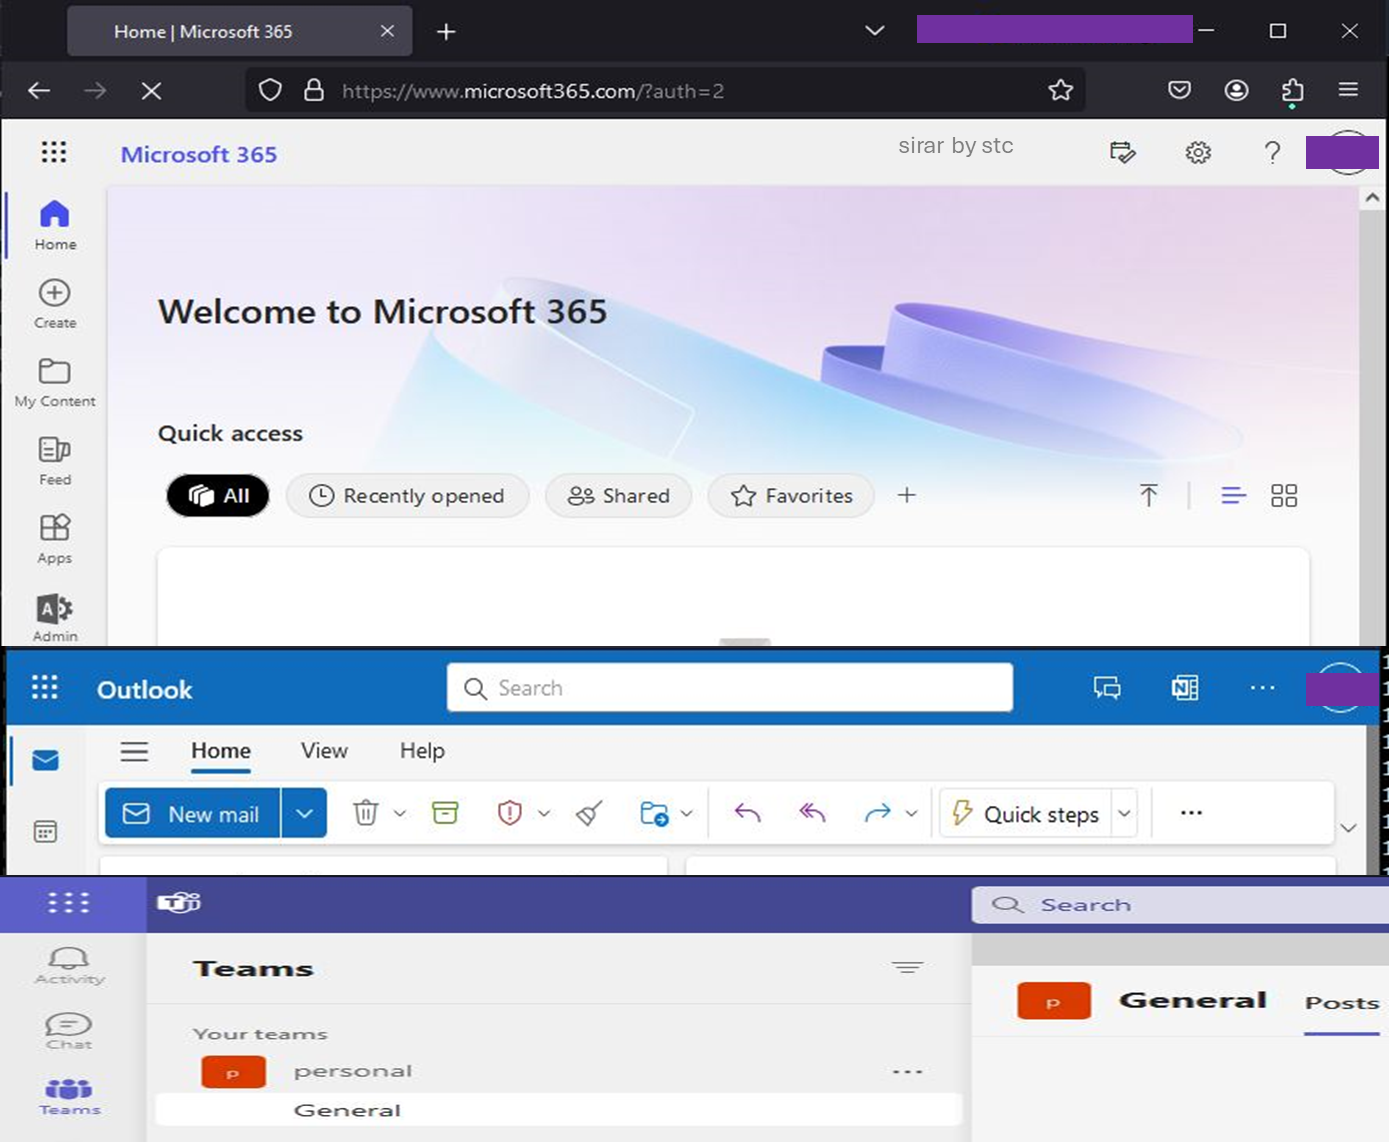Open the OneNote feed icon in Outlook

pyautogui.click(x=1185, y=688)
